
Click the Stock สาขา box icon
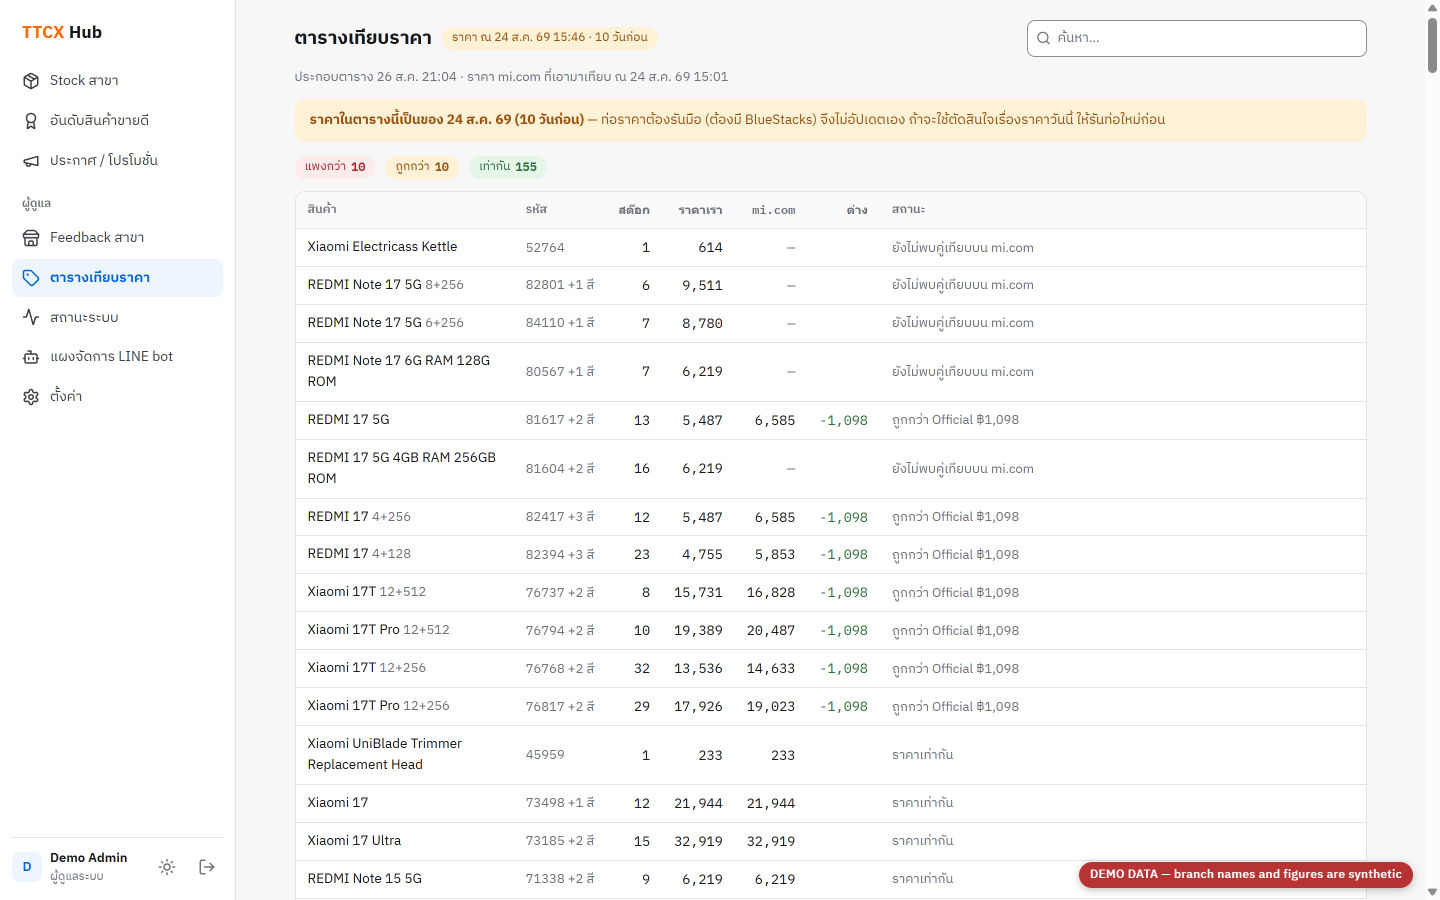pyautogui.click(x=31, y=81)
